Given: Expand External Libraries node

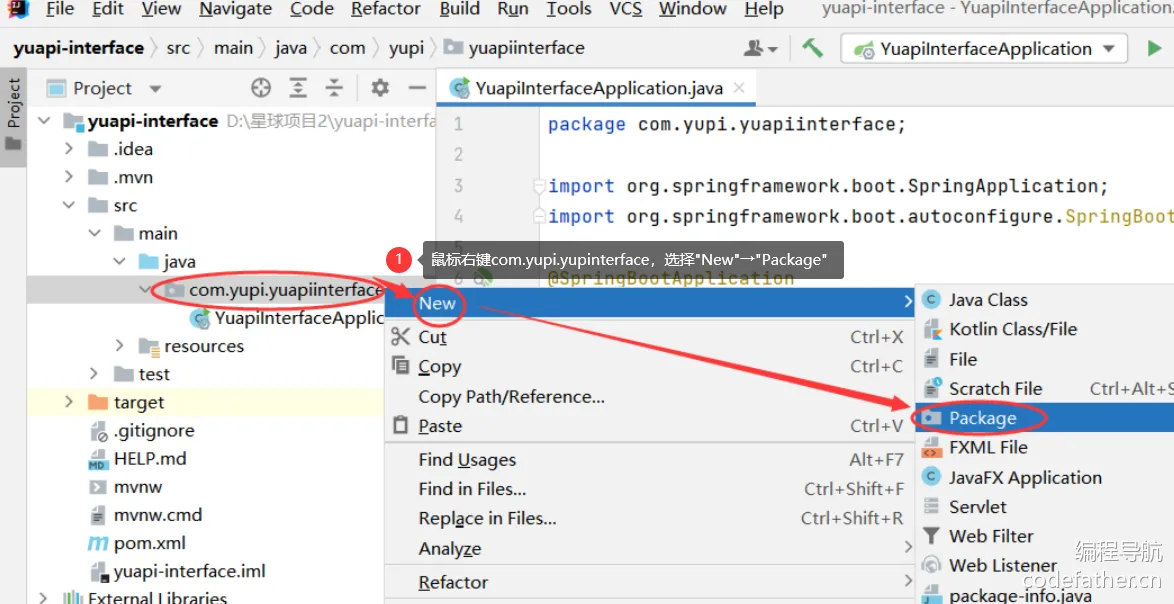Looking at the screenshot, I should (x=44, y=598).
